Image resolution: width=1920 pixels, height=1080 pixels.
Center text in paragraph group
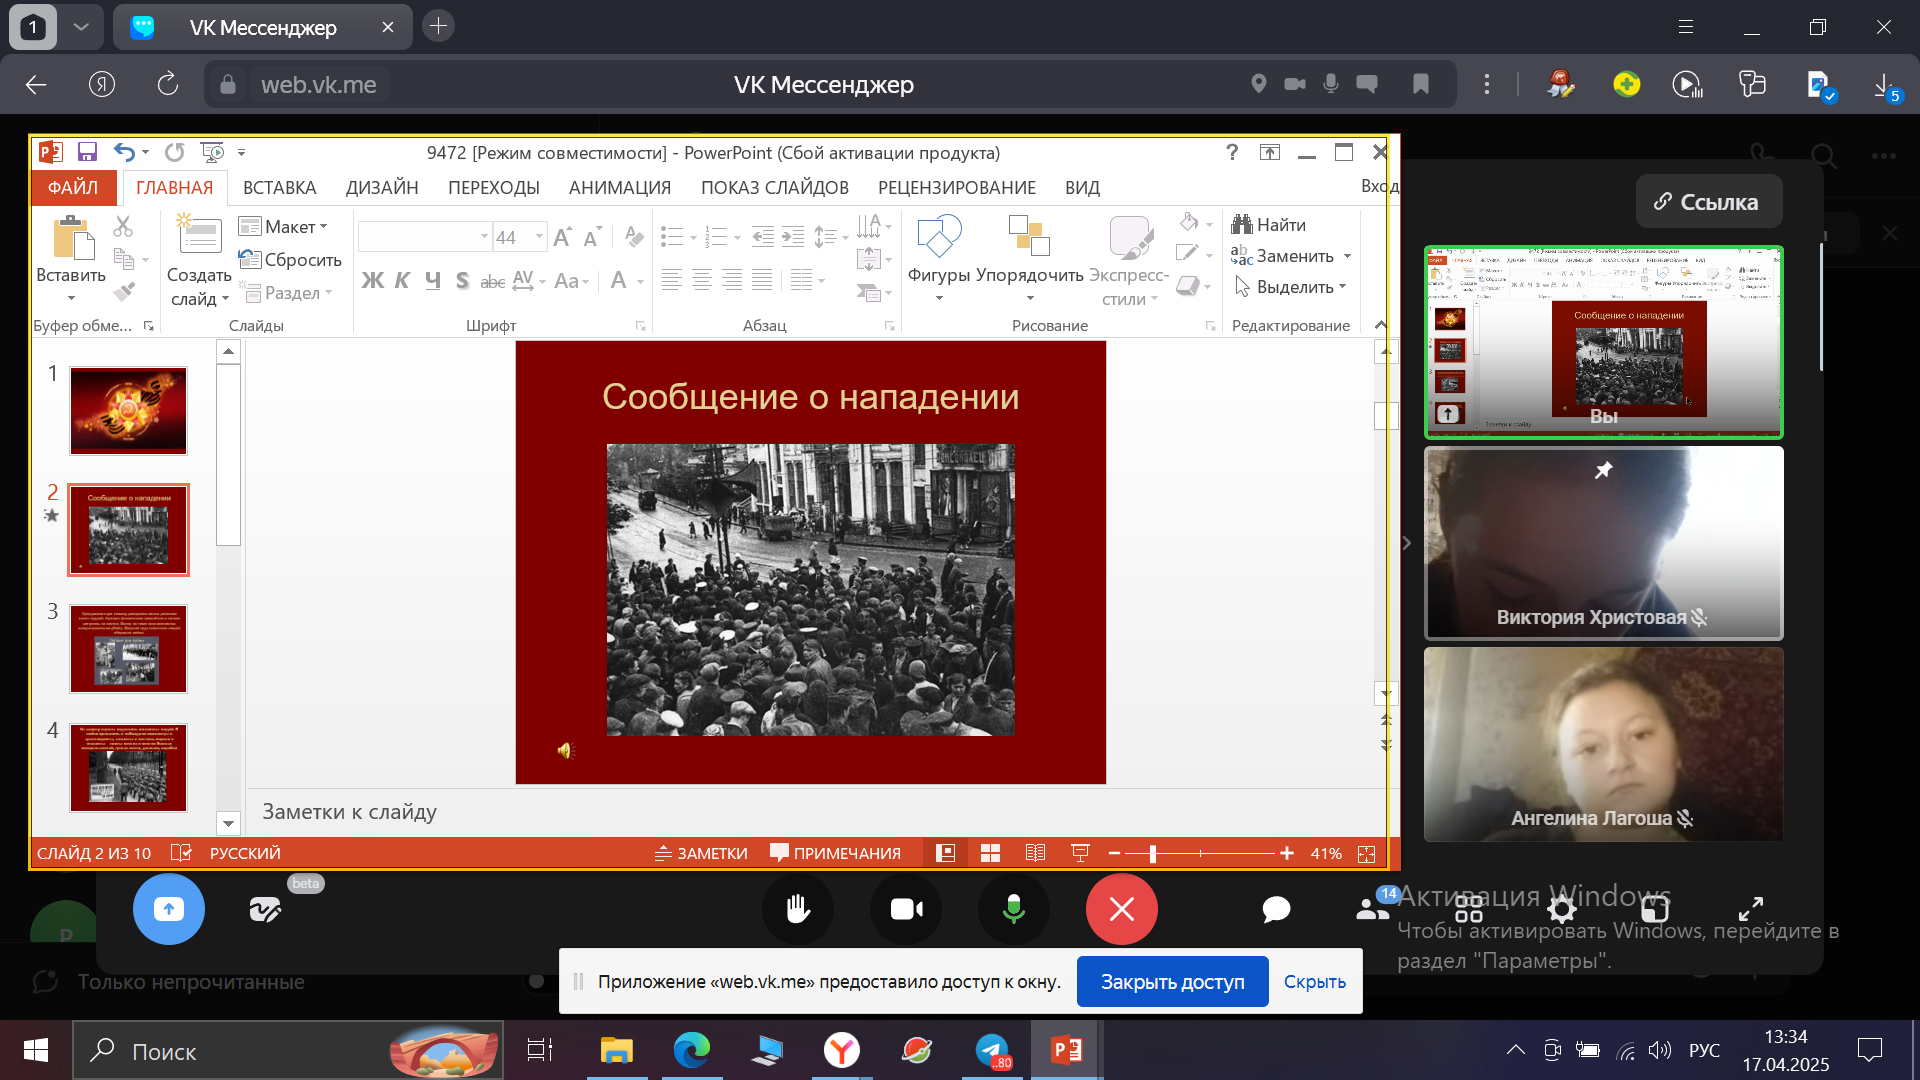click(702, 281)
